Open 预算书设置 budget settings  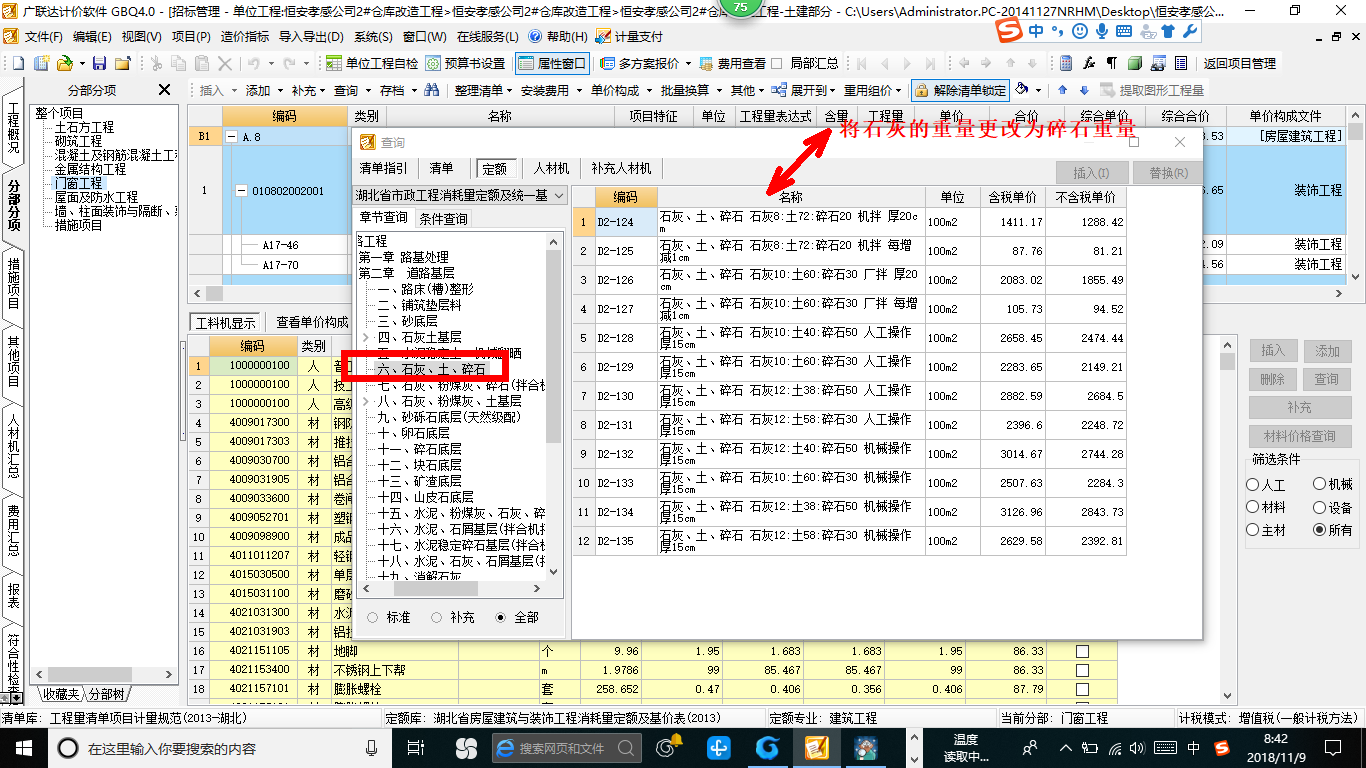(x=466, y=63)
